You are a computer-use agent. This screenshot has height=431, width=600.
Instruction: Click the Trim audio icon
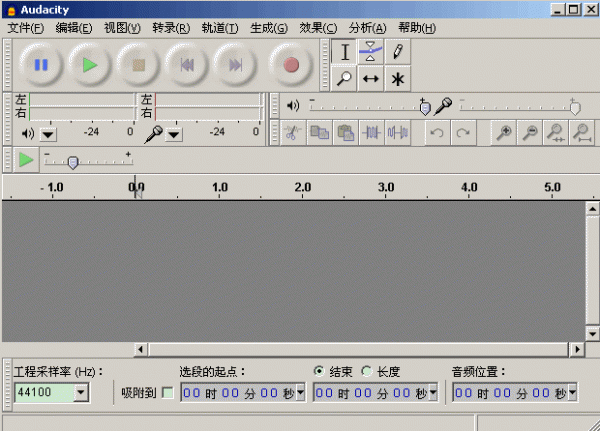click(x=372, y=133)
